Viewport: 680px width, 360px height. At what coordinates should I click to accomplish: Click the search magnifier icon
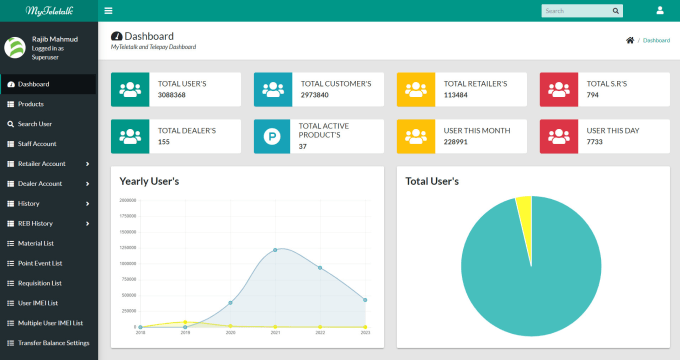[x=615, y=11]
